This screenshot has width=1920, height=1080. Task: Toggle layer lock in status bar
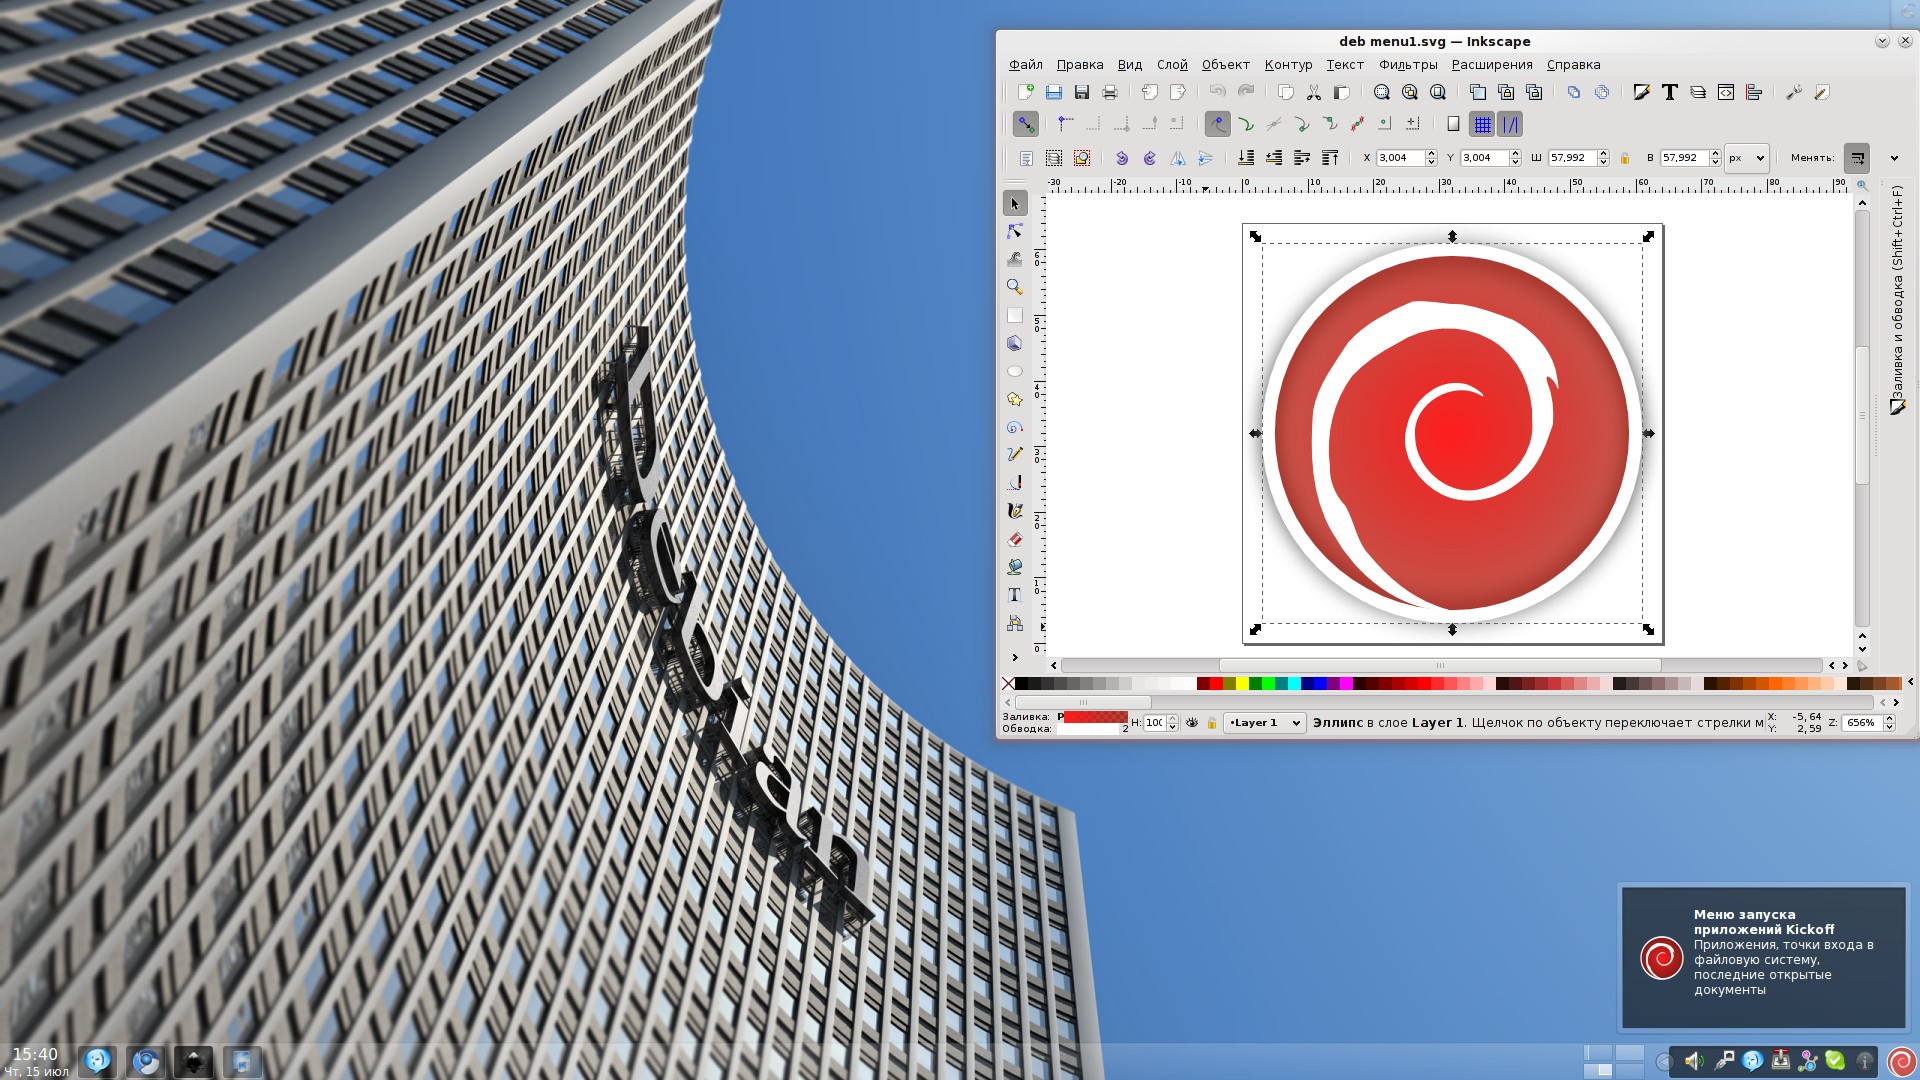[x=1211, y=723]
